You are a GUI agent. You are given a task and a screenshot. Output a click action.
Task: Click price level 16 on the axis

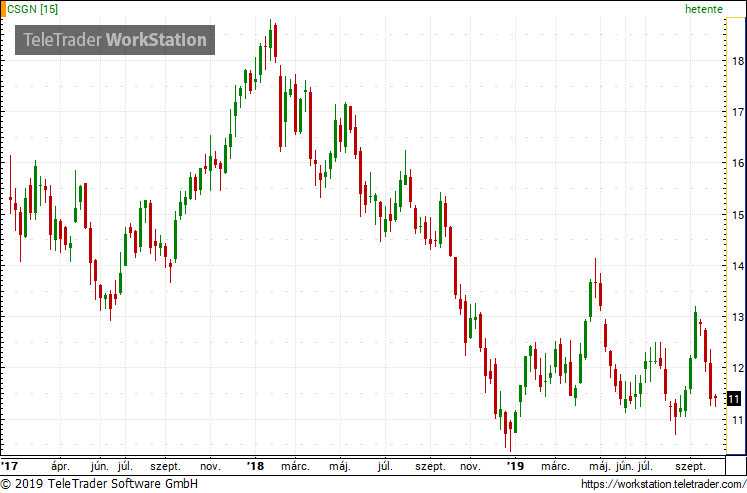(x=738, y=163)
